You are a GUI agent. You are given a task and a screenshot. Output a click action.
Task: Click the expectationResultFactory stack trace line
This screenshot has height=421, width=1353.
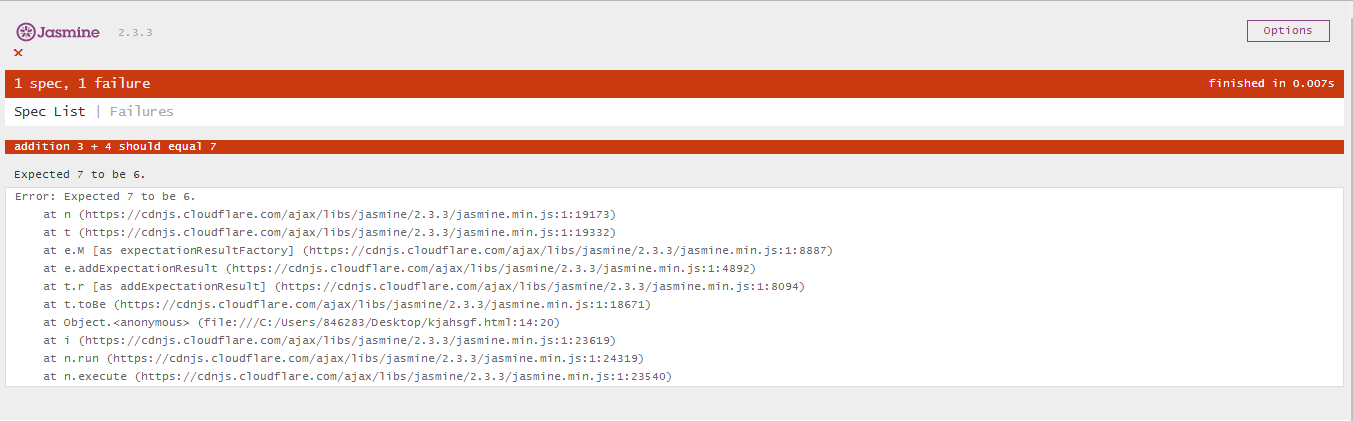(x=438, y=250)
